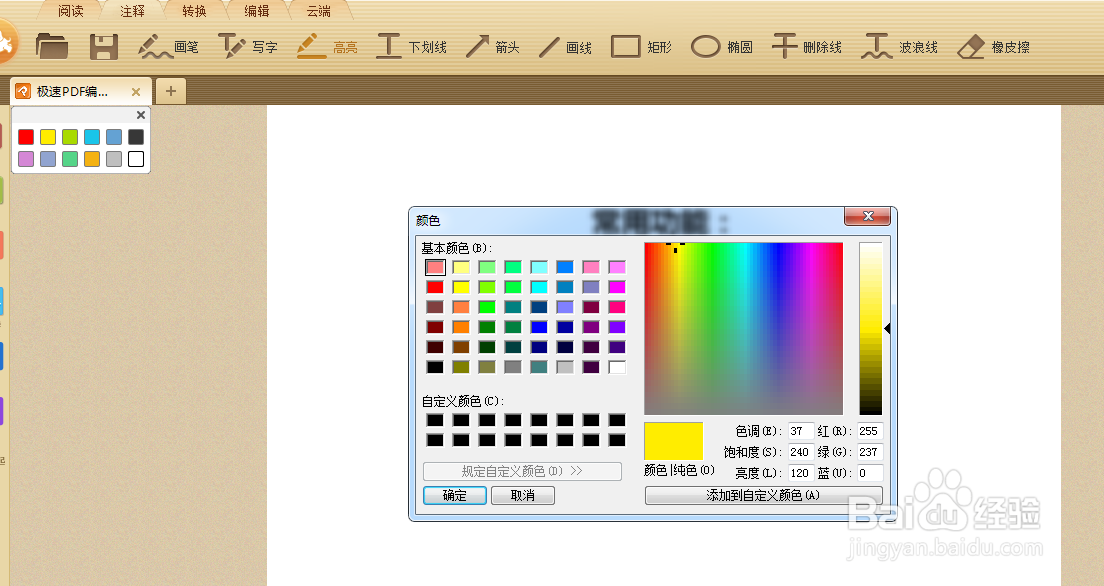This screenshot has width=1104, height=586.
Task: Close the small color palette popup
Action: coord(141,115)
